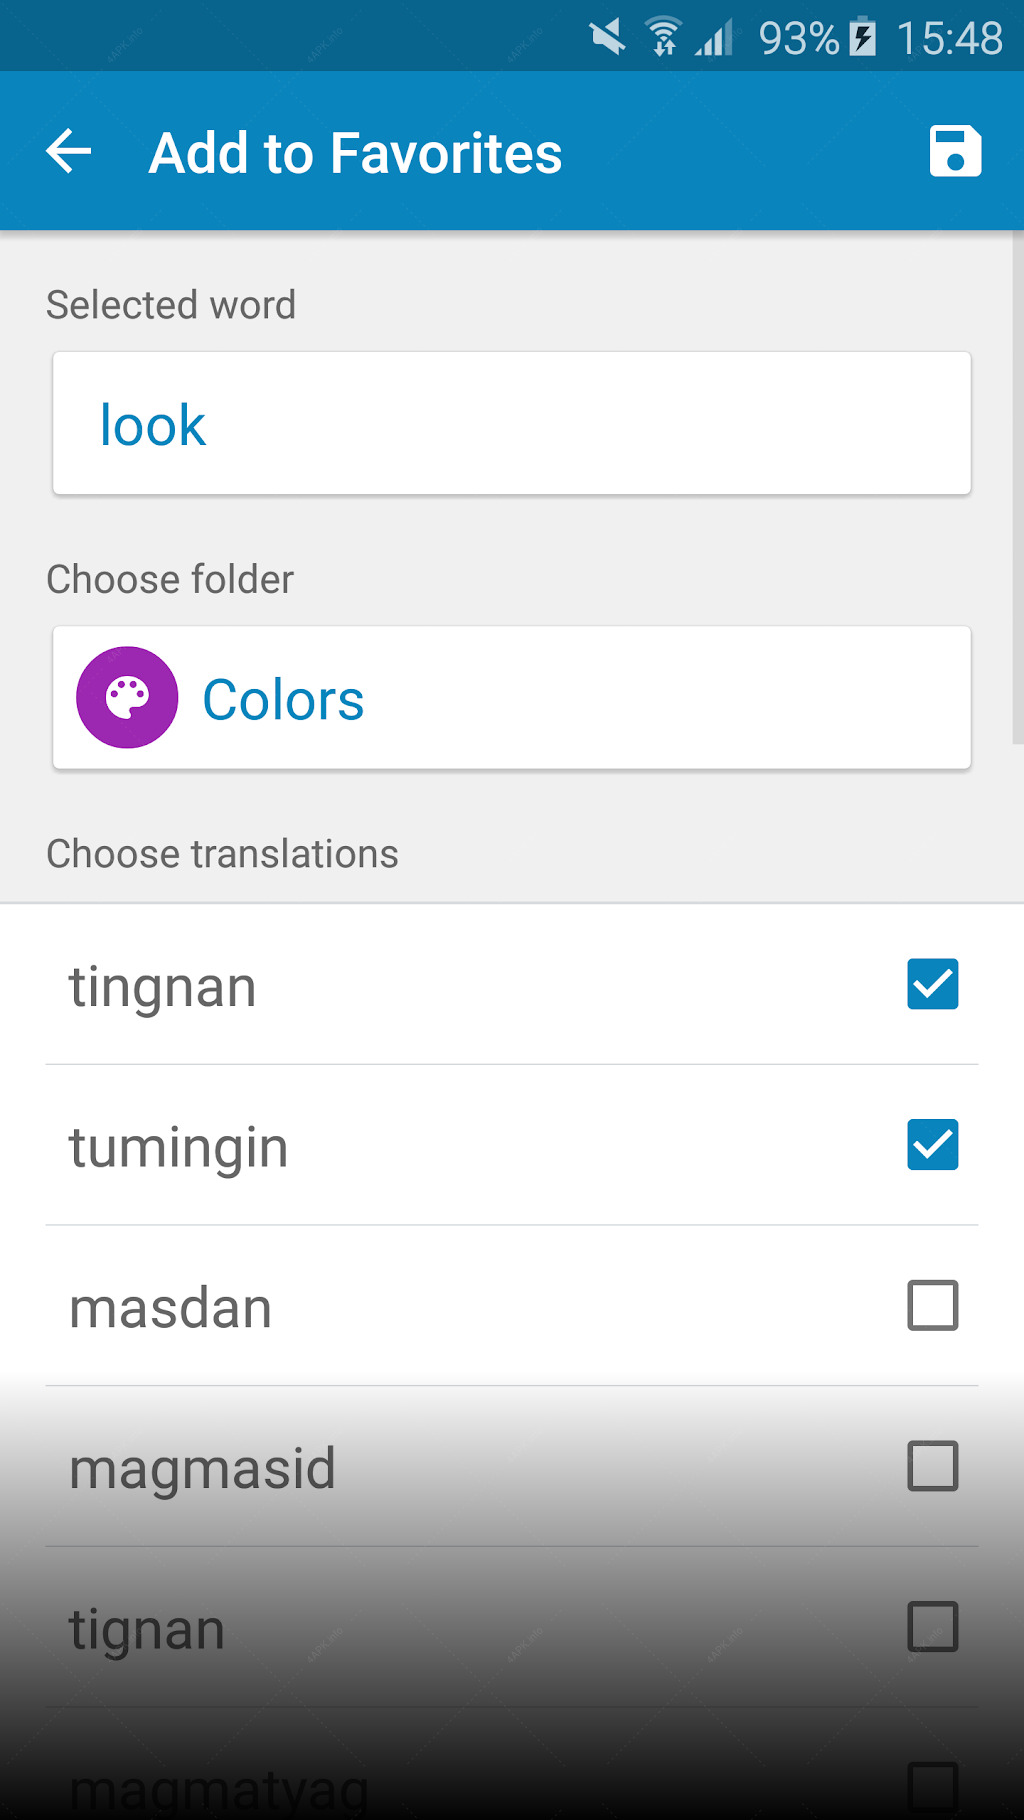Tap the masdan translation label
1024x1820 pixels.
(170, 1308)
